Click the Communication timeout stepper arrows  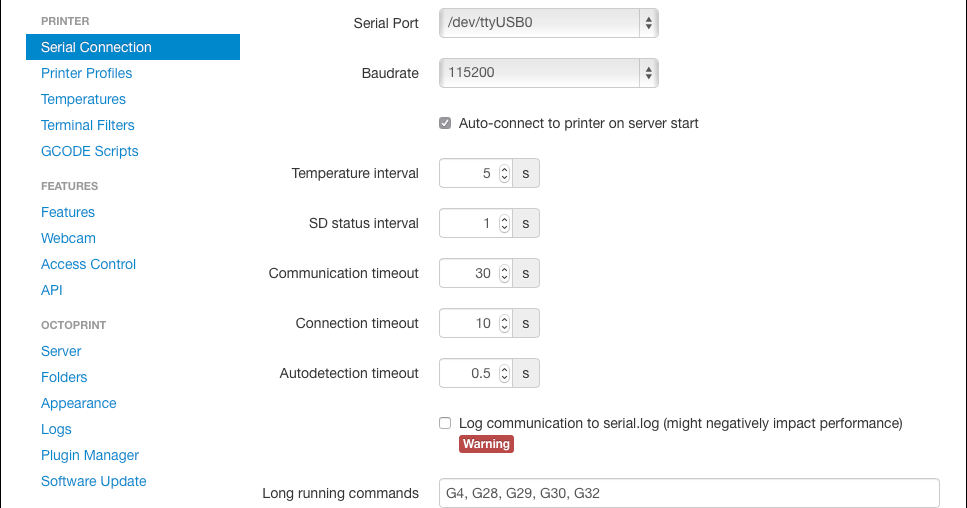pos(504,273)
